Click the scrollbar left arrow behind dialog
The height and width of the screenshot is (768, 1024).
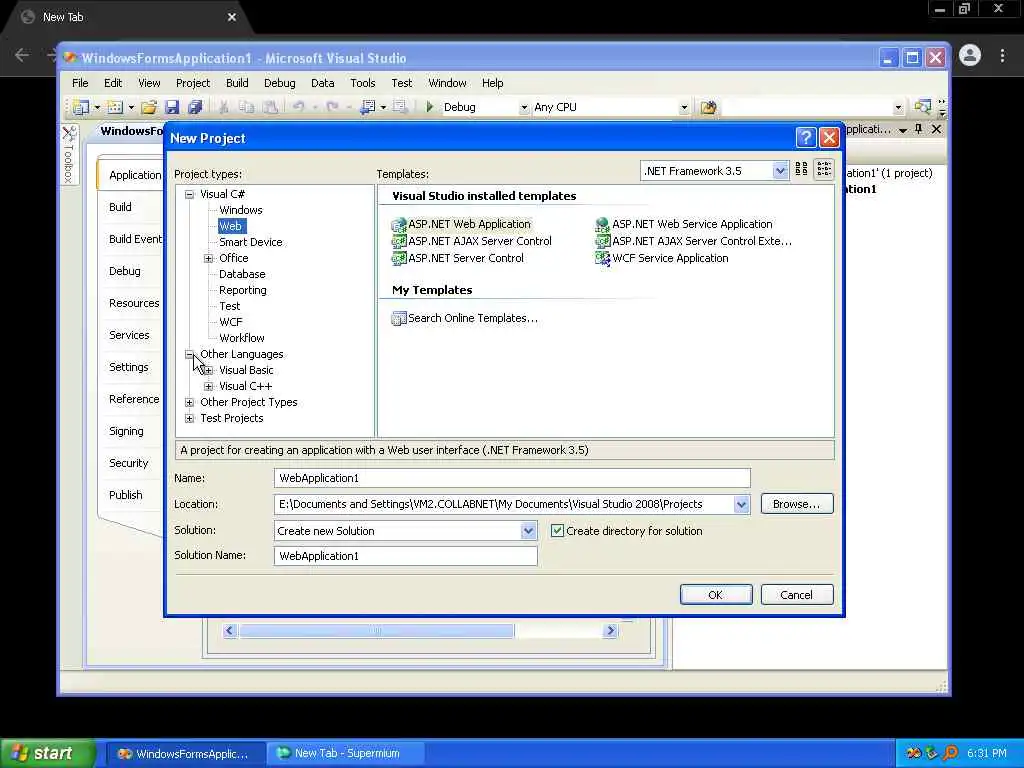point(229,631)
